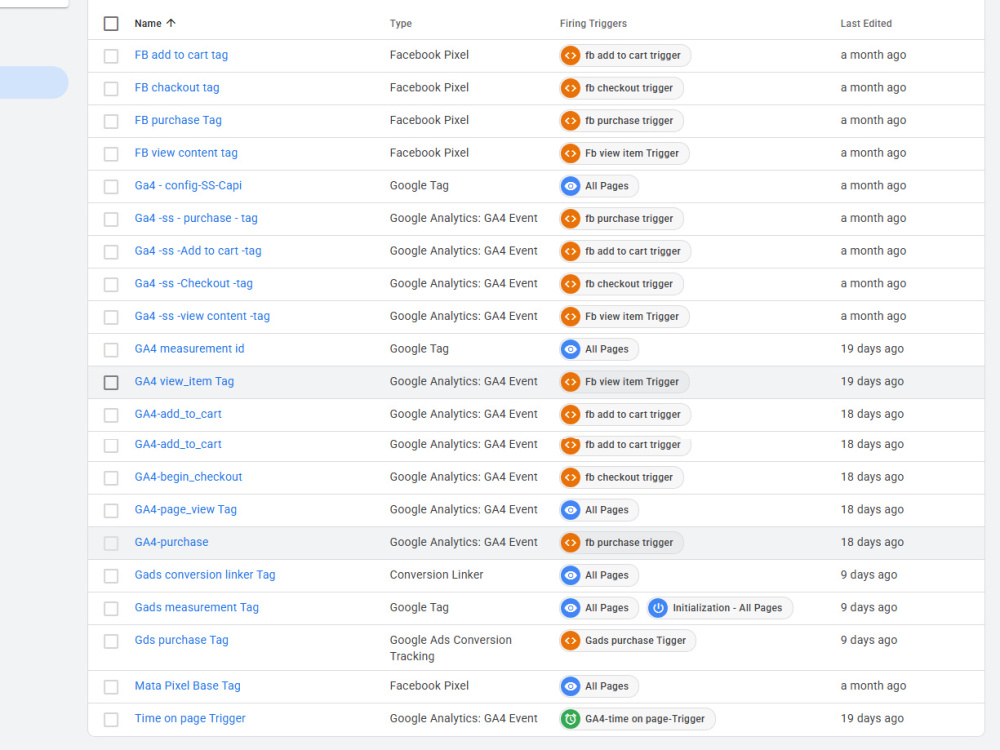Sort by the Type column header
The width and height of the screenshot is (1000, 750).
click(x=401, y=24)
